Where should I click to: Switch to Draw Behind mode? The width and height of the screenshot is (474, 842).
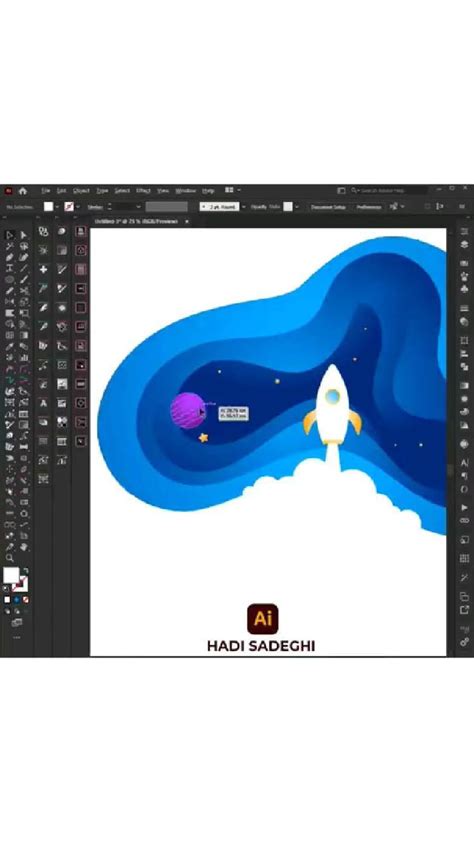pos(16,611)
